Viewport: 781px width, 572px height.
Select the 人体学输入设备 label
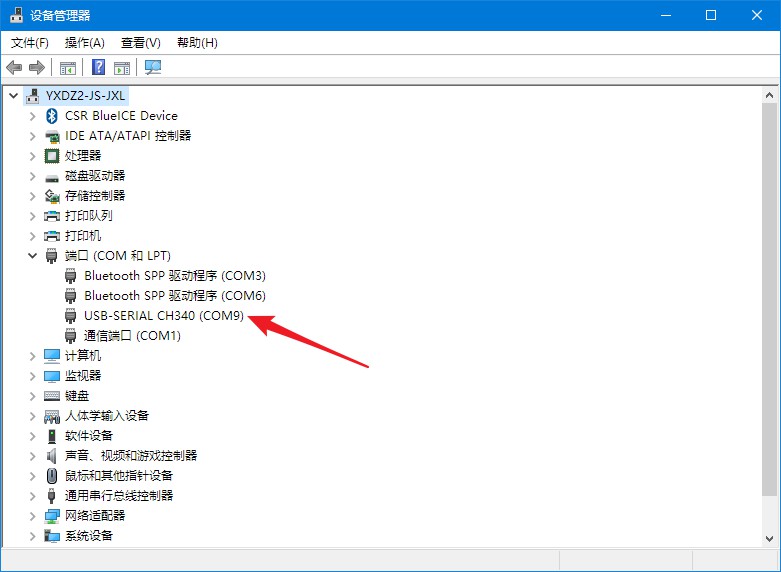tap(107, 416)
